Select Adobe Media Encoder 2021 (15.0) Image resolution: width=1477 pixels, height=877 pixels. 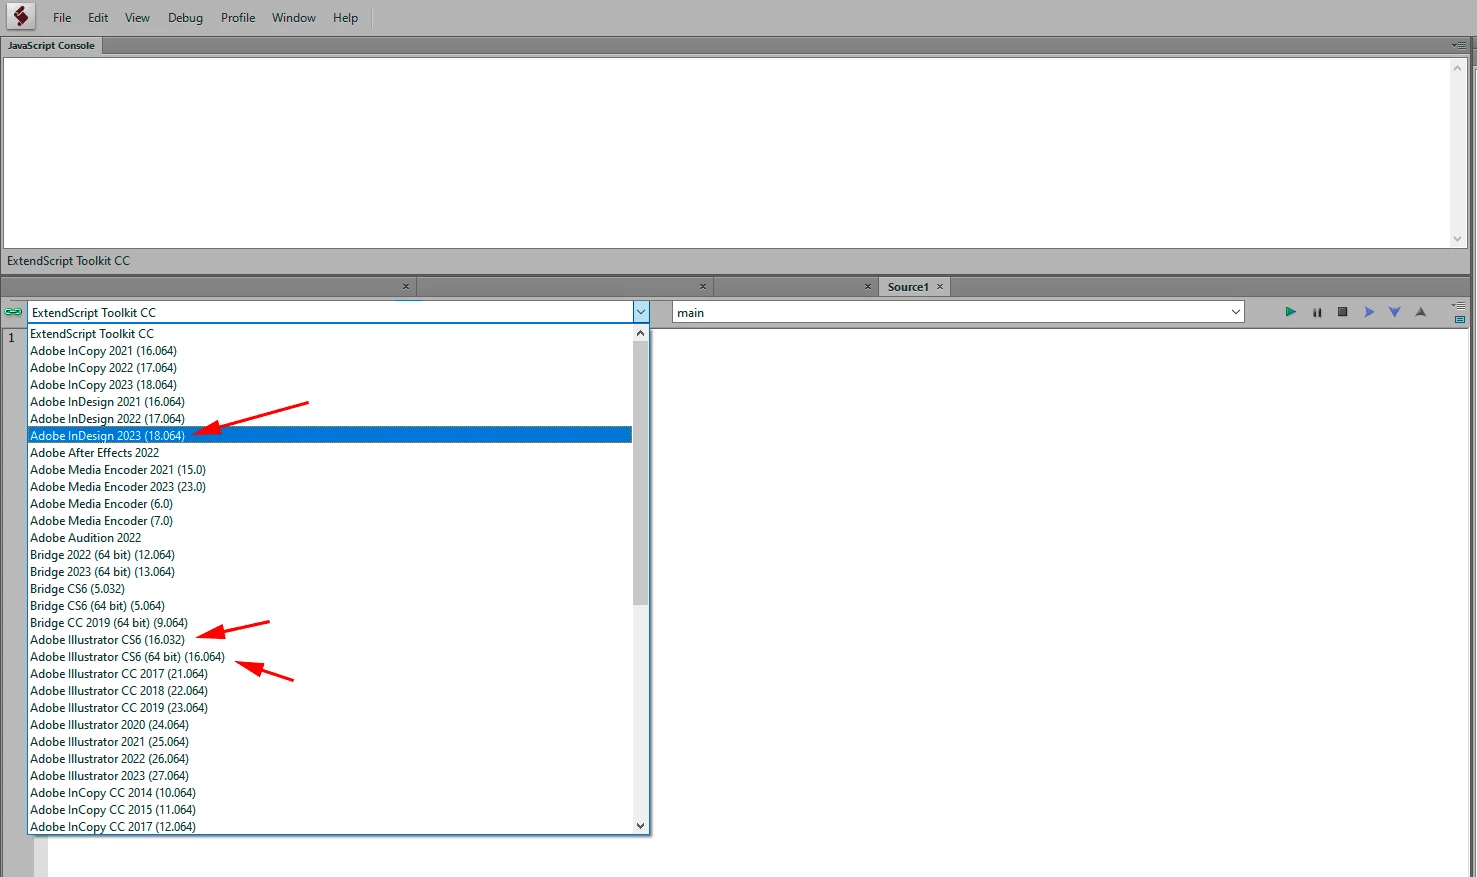[330, 470]
